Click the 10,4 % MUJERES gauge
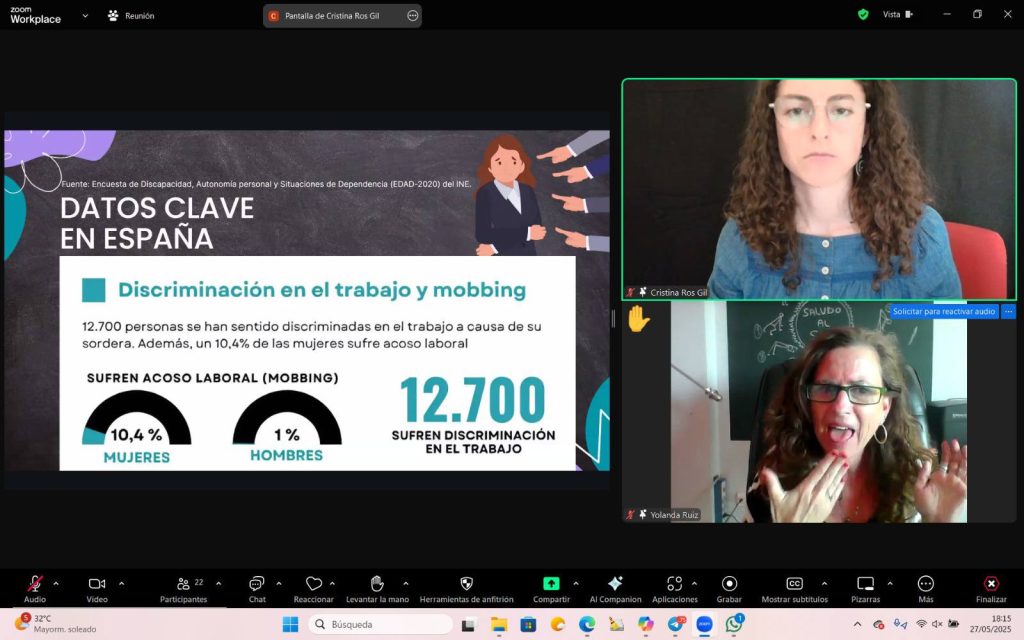 click(x=136, y=427)
